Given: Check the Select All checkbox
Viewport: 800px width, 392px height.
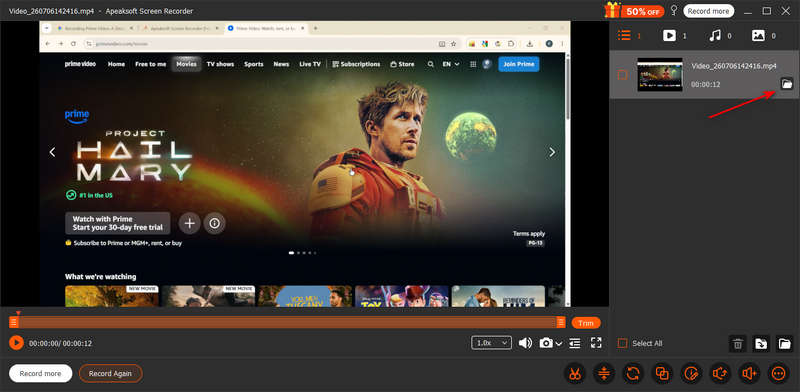Looking at the screenshot, I should [x=622, y=344].
